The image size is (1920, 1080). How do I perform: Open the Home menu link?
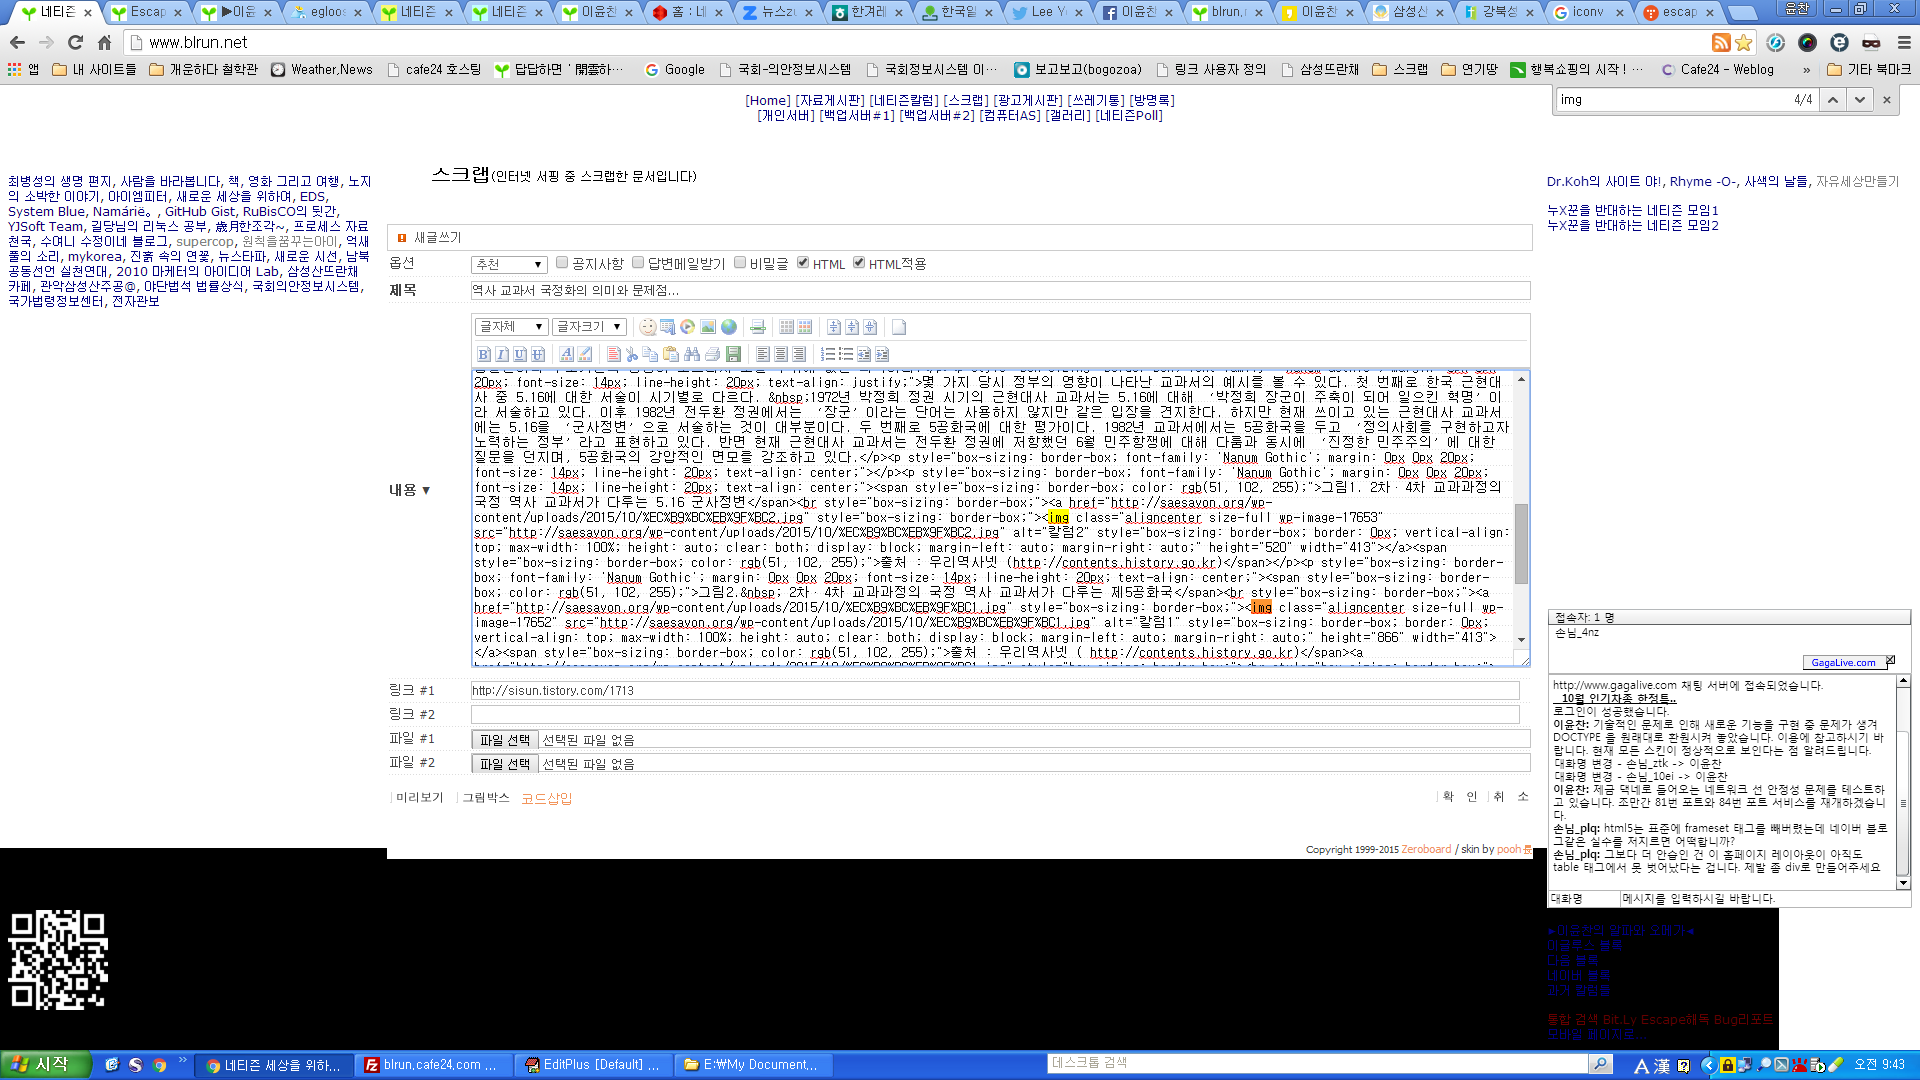pos(768,100)
